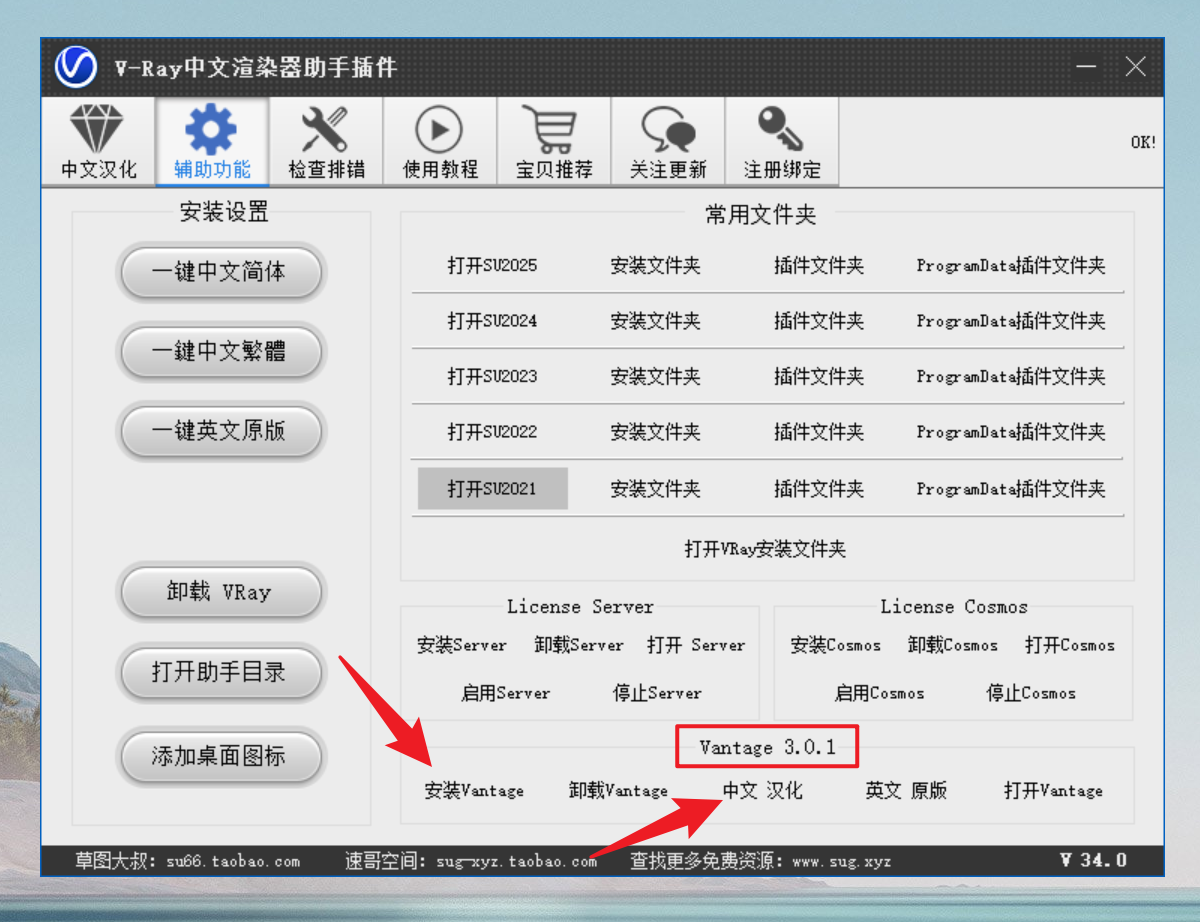Open ProgramData插件文件夹 in the SU2021 row
This screenshot has height=922, width=1200.
[1011, 489]
